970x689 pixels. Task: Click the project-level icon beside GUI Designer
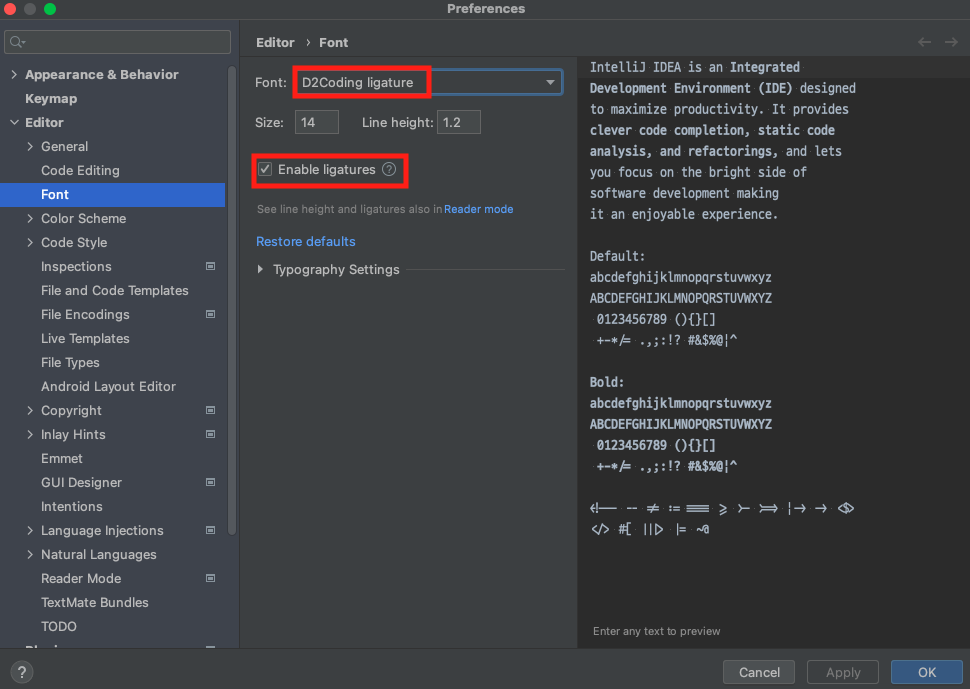[210, 482]
